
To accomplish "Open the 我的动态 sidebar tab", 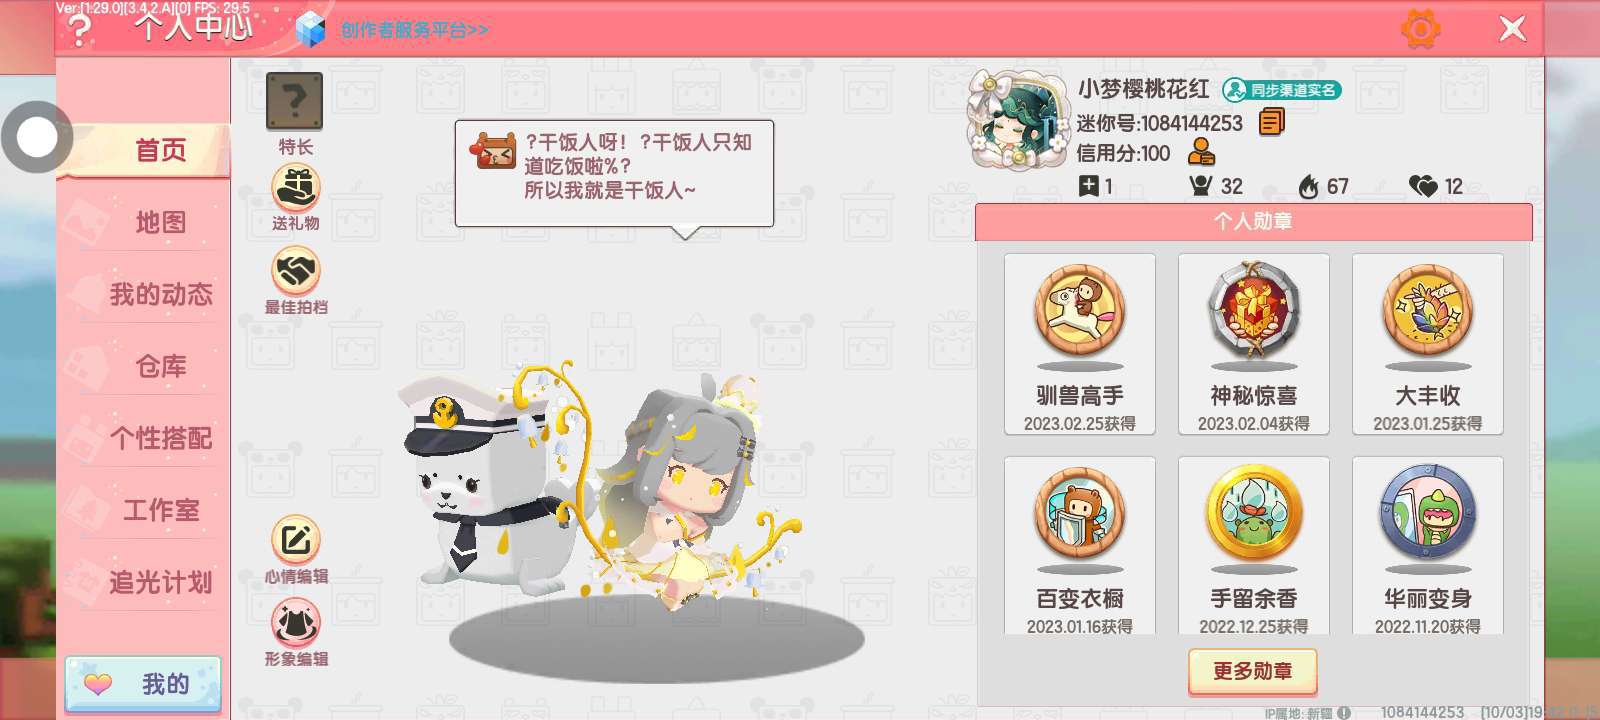I will (x=160, y=294).
